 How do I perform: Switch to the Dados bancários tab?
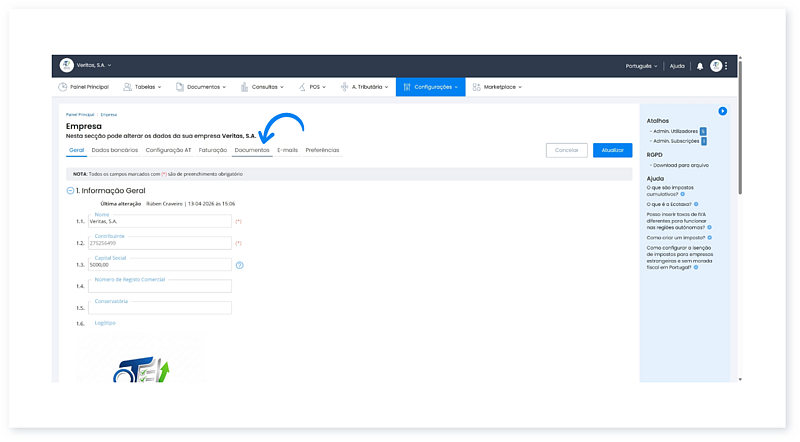[115, 151]
